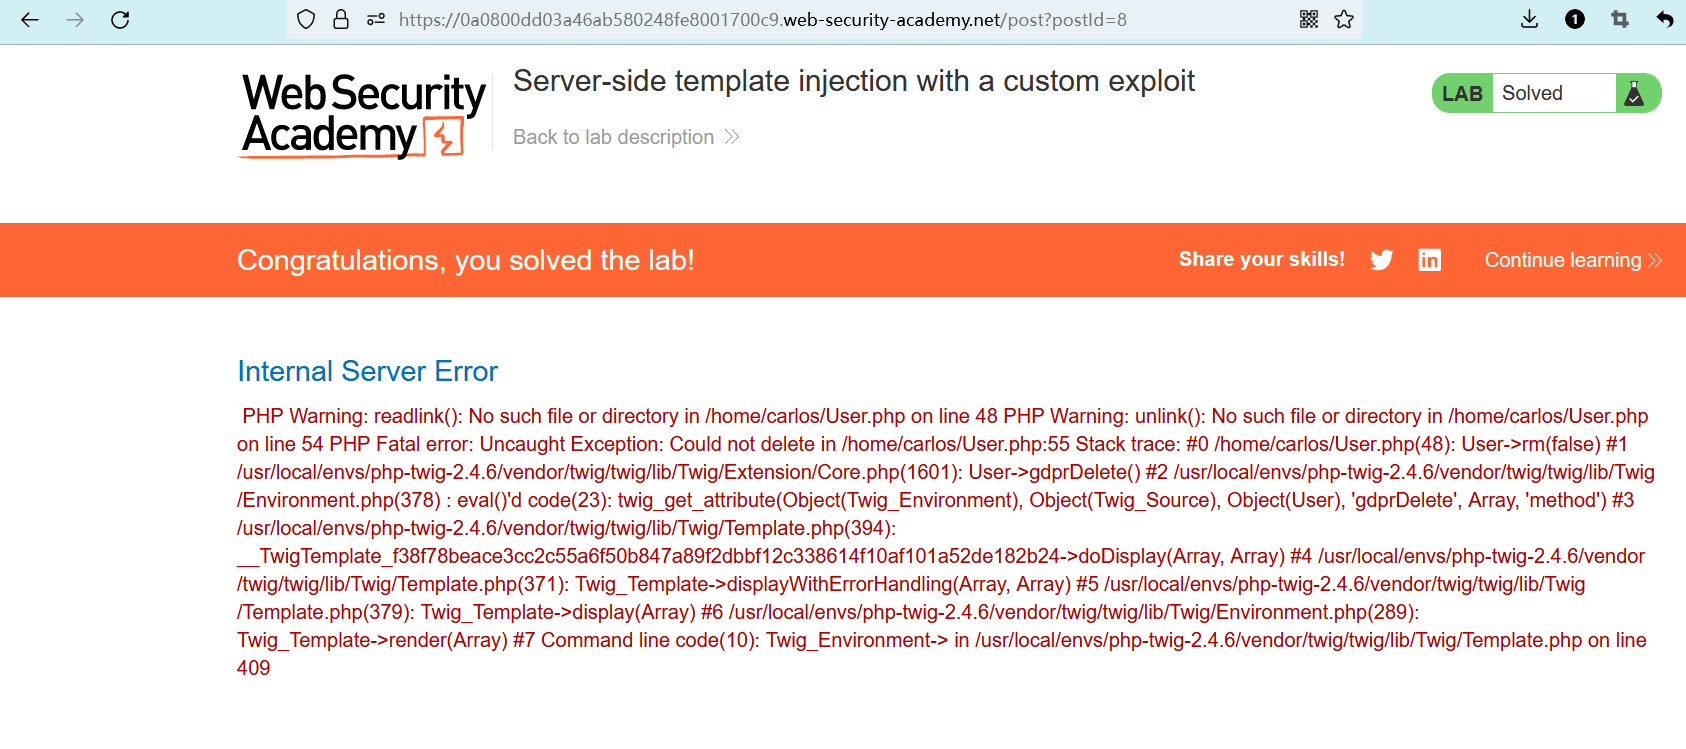The image size is (1686, 749).
Task: Click the QR code icon in address bar
Action: pyautogui.click(x=1308, y=20)
